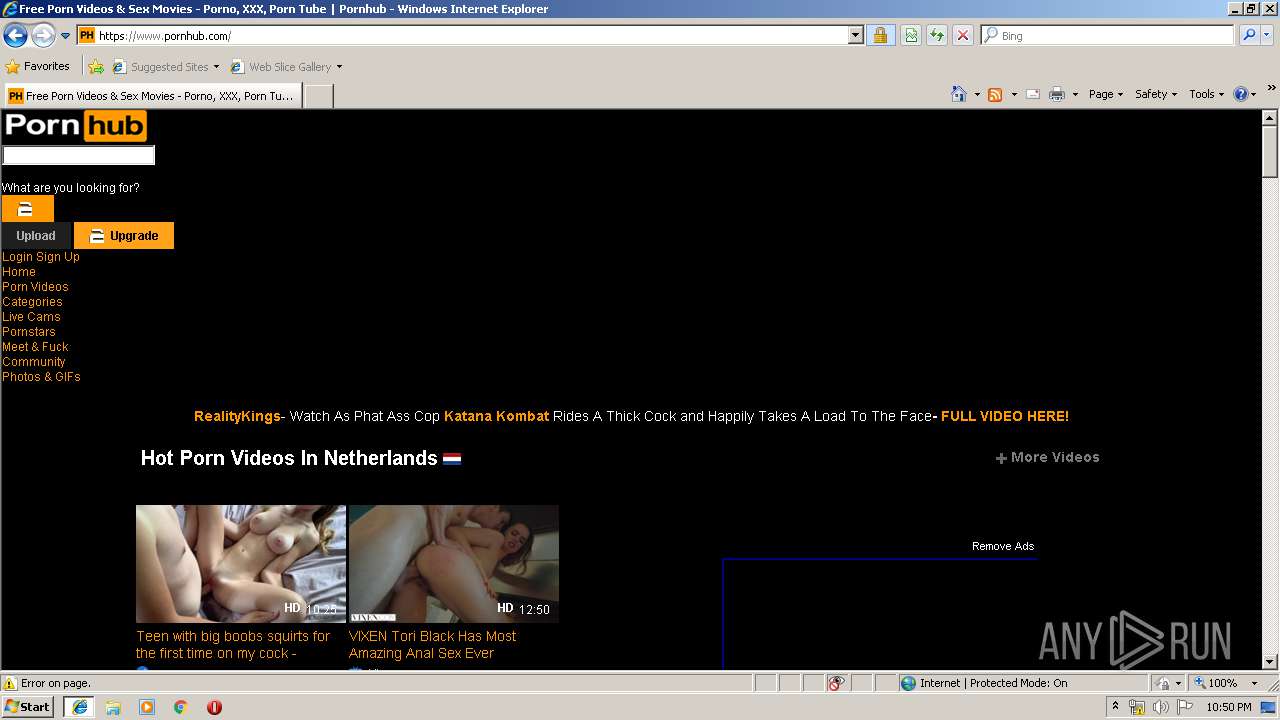Open the Safety menu
This screenshot has height=720, width=1280.
click(1156, 94)
